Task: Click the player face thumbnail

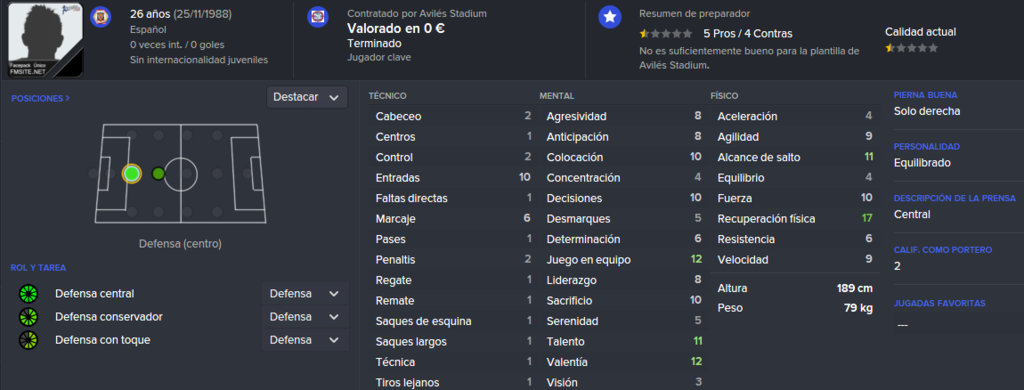Action: pyautogui.click(x=46, y=39)
